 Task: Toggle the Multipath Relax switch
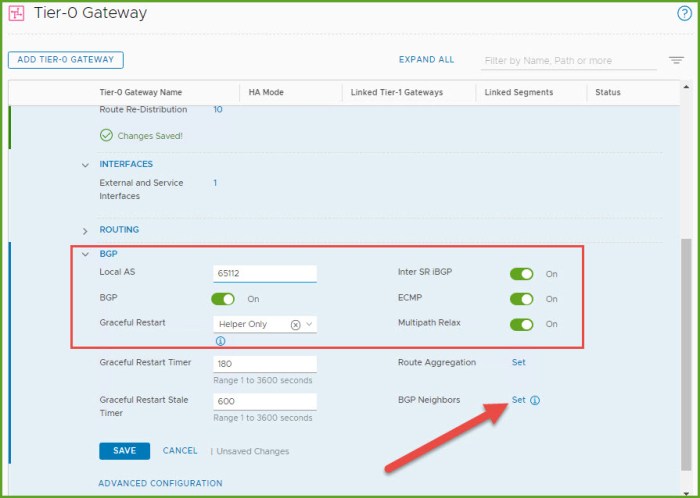pyautogui.click(x=521, y=324)
